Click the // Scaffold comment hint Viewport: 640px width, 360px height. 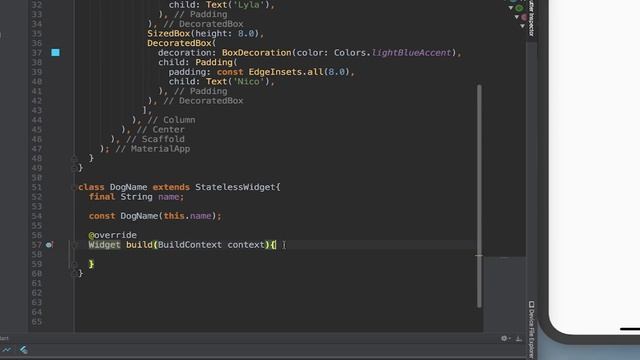pyautogui.click(x=156, y=139)
